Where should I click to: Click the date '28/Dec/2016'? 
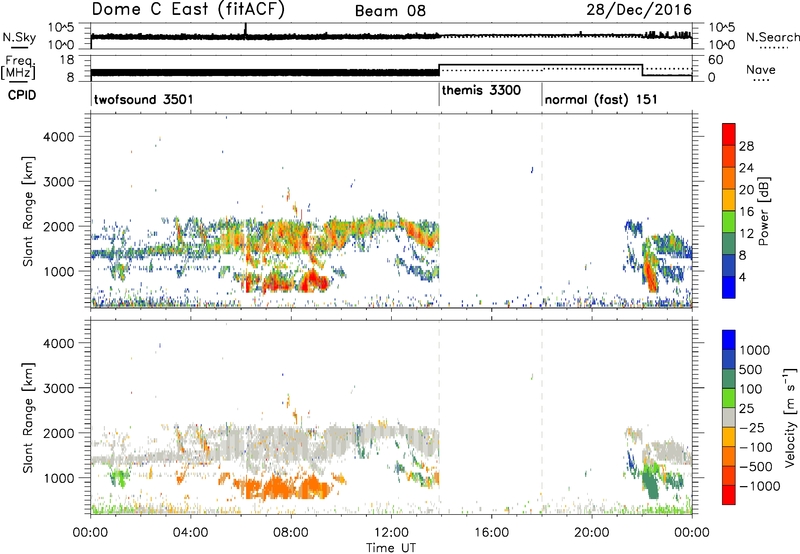point(639,10)
